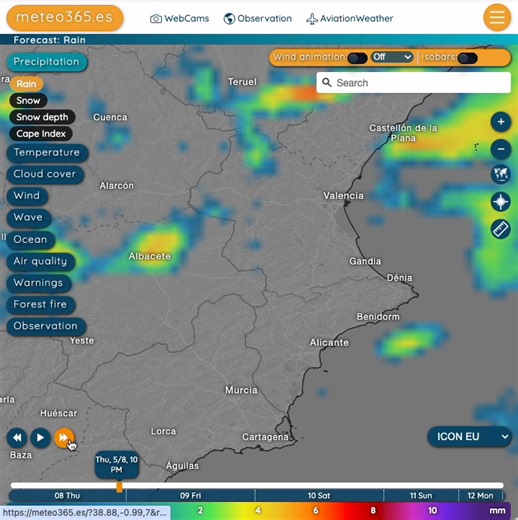Zoom out on the map

tap(501, 149)
